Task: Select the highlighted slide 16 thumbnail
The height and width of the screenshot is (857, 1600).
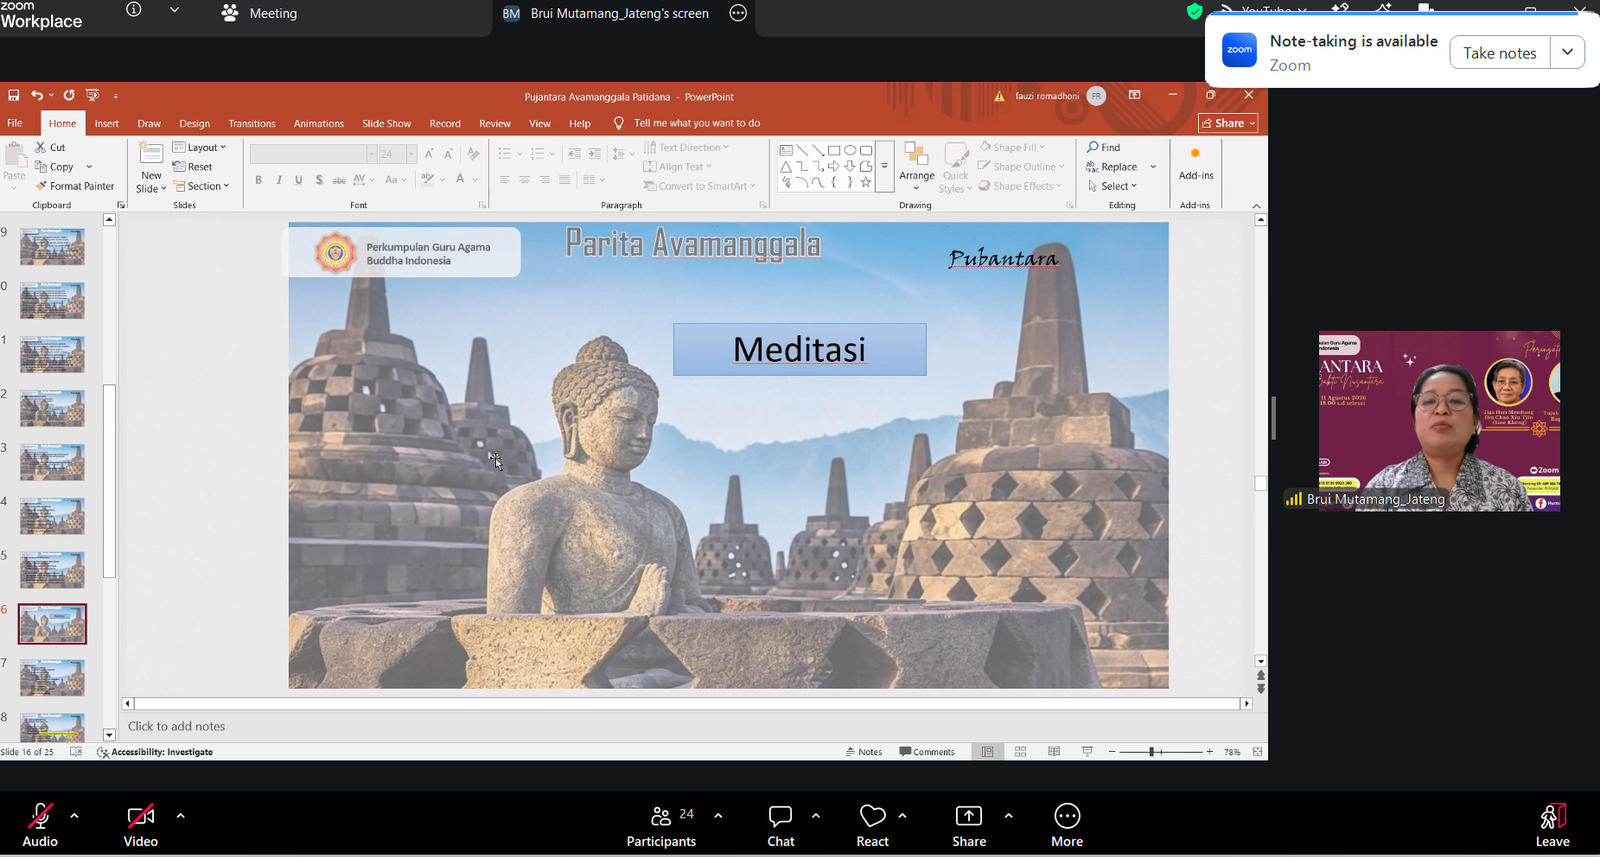Action: 52,624
